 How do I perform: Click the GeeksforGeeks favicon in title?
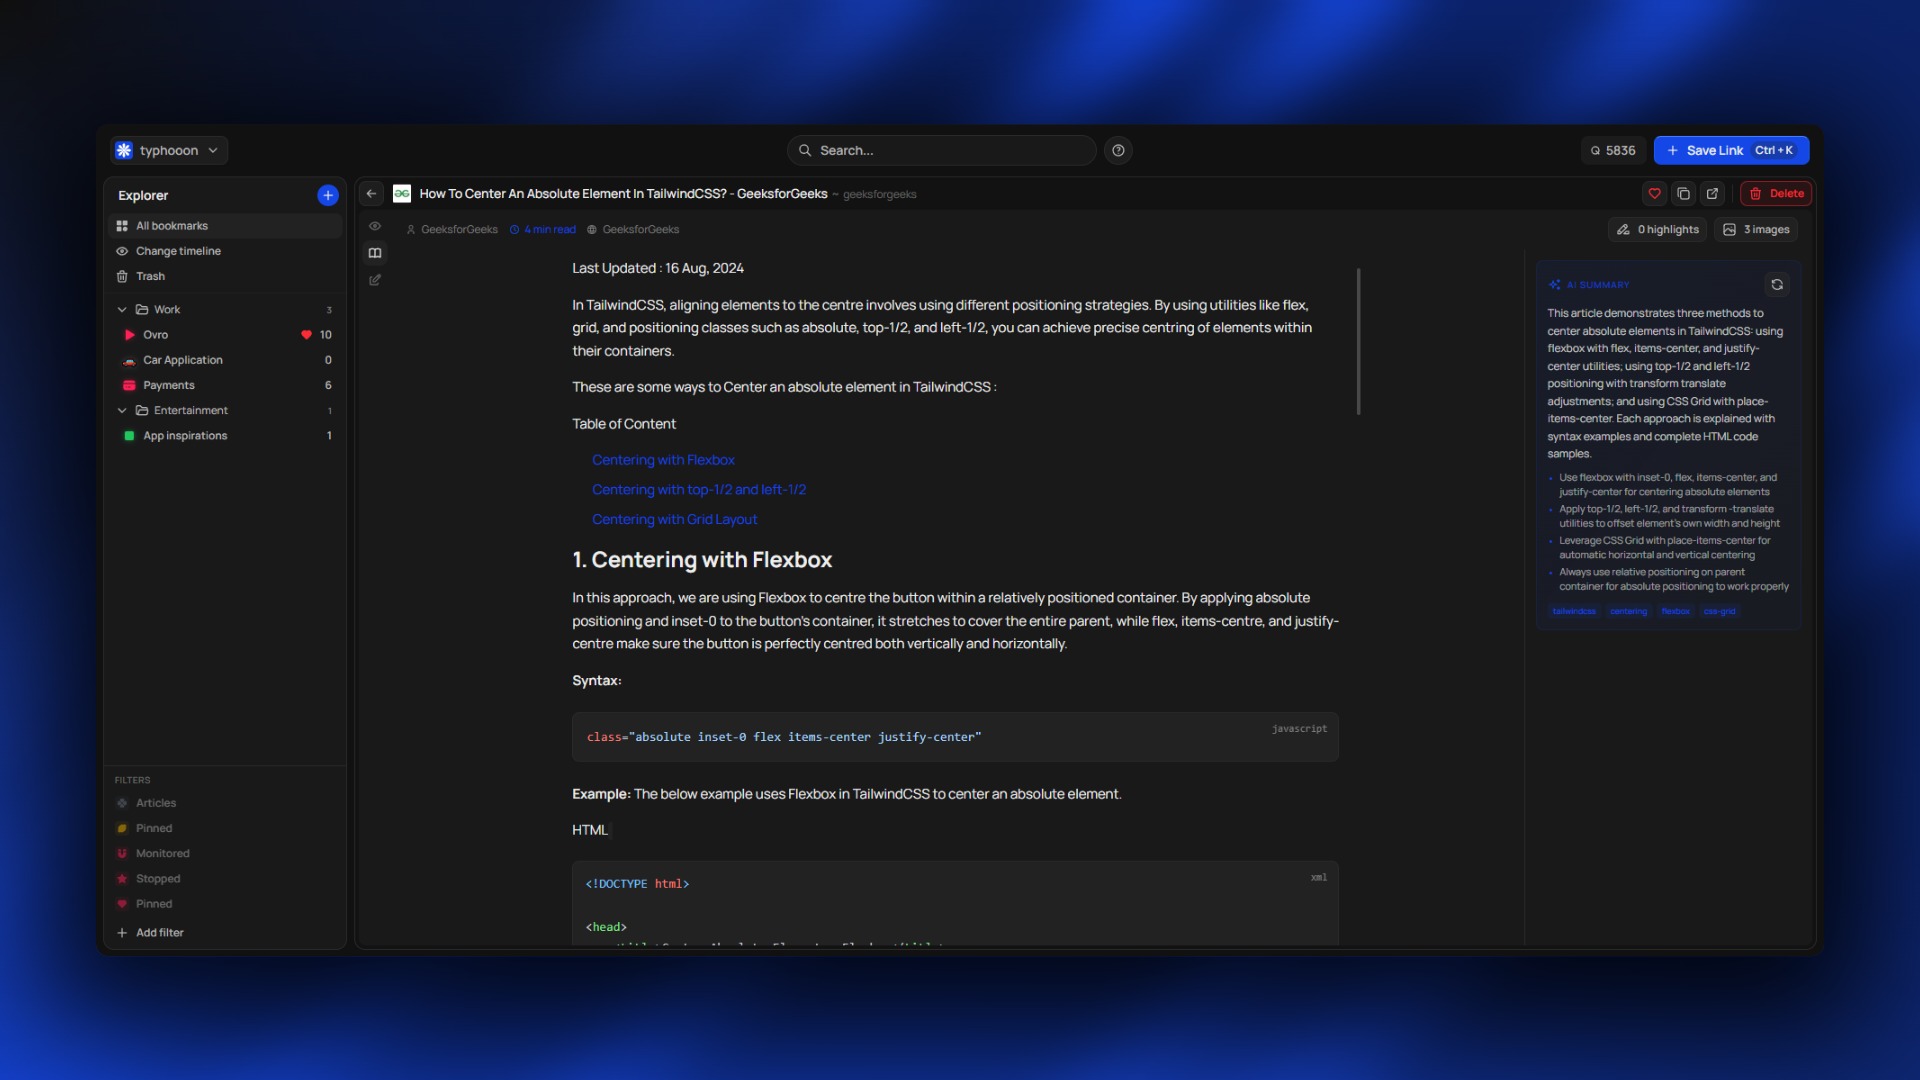(402, 194)
